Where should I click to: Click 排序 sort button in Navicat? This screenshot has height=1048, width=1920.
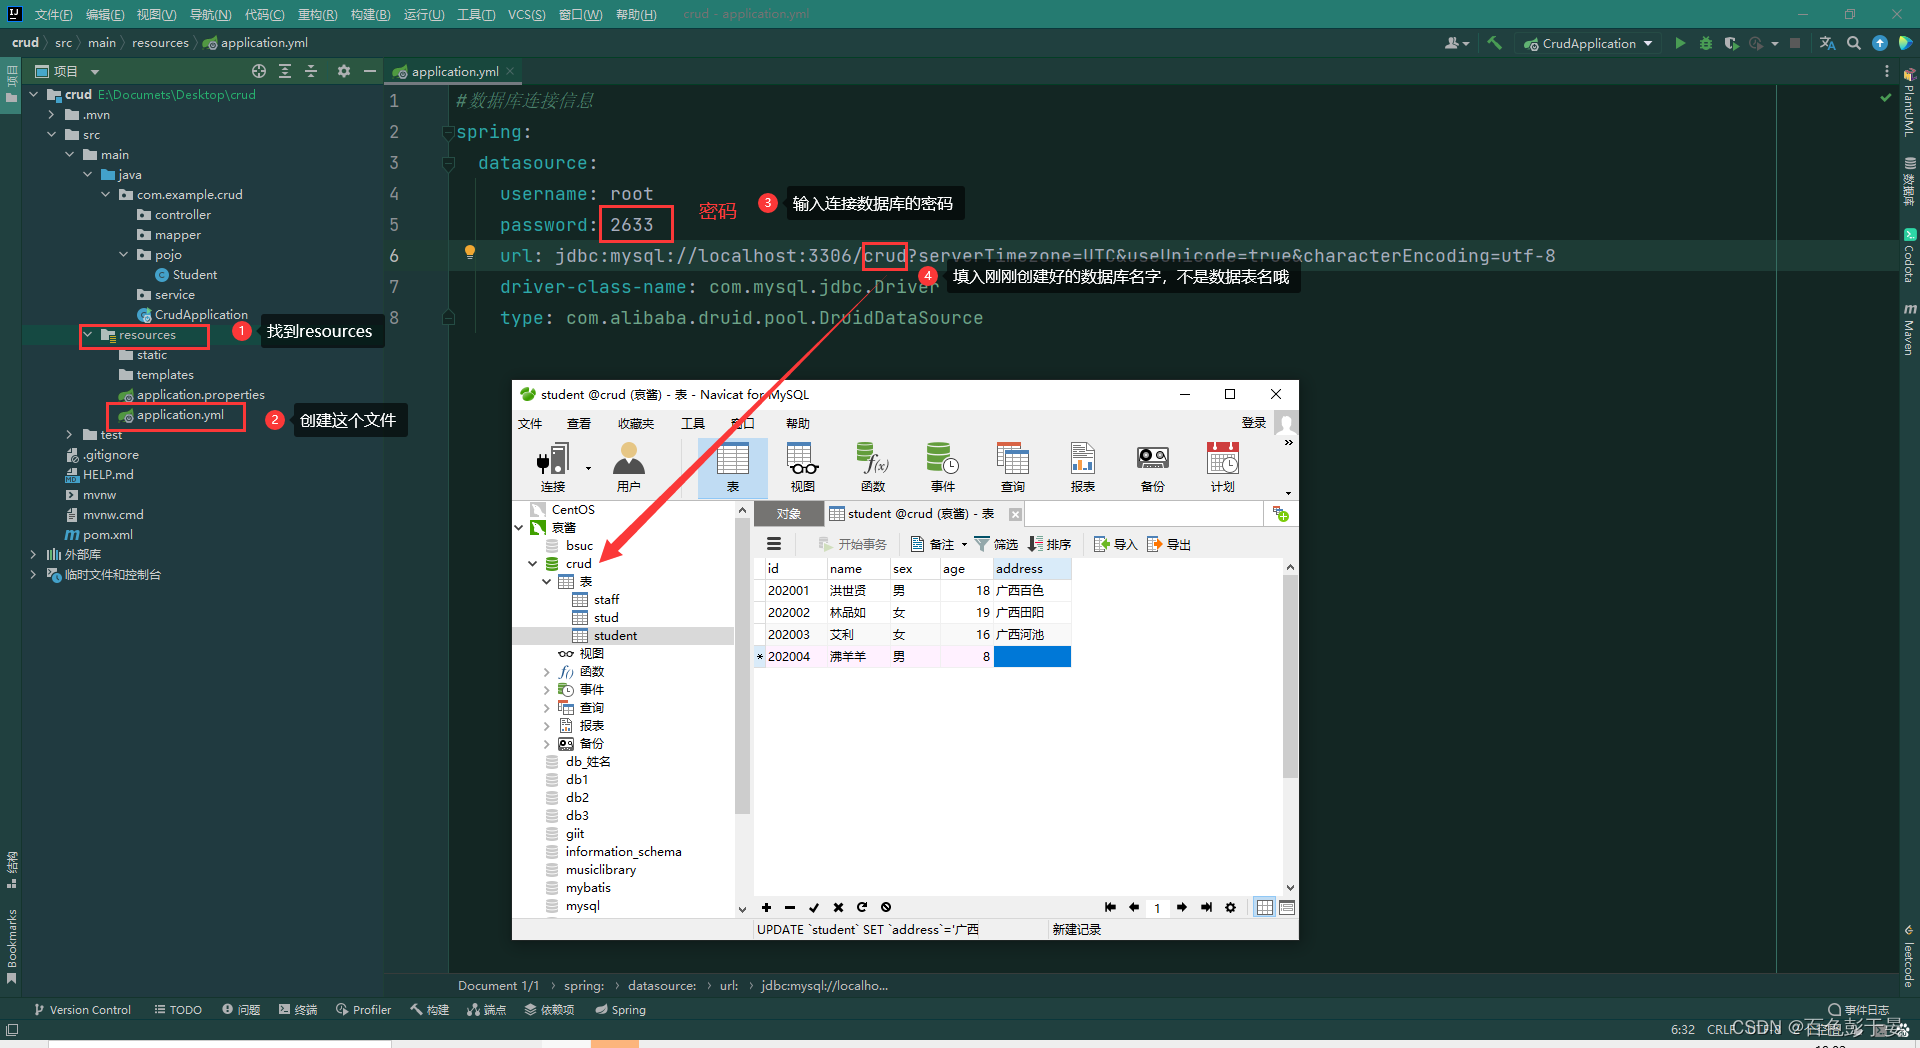coord(1050,544)
